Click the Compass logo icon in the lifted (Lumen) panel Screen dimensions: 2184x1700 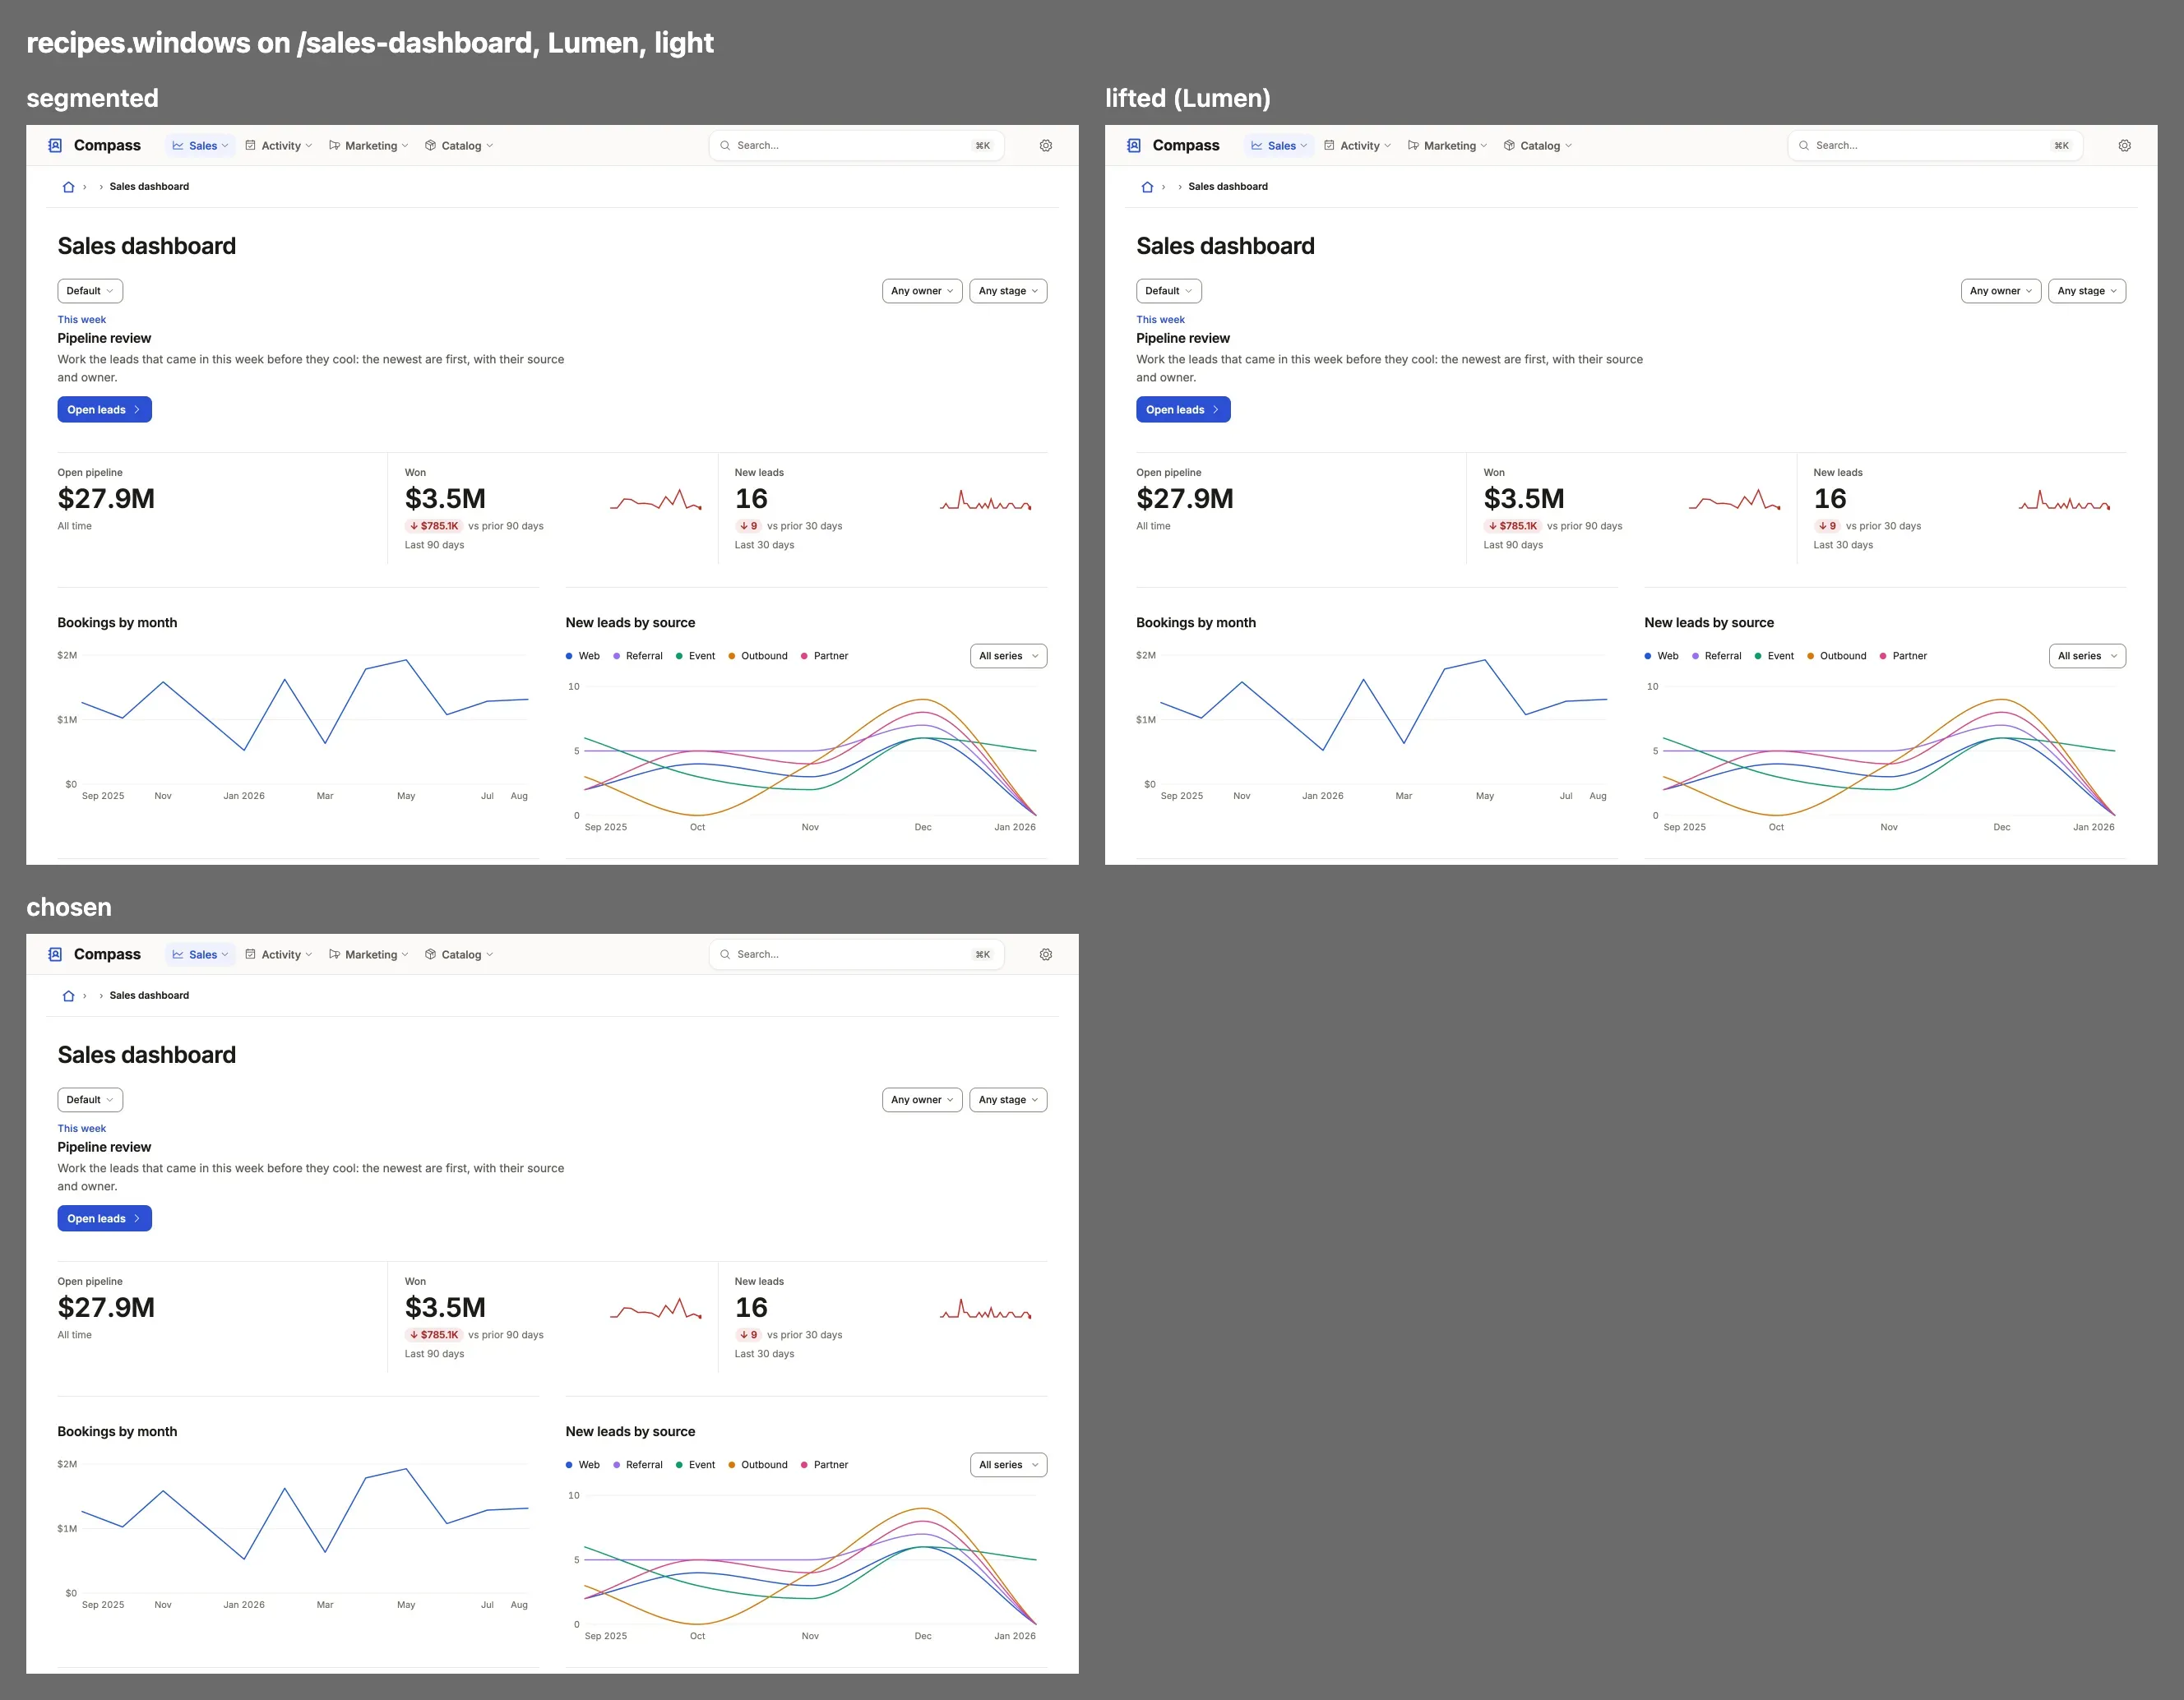tap(1134, 145)
